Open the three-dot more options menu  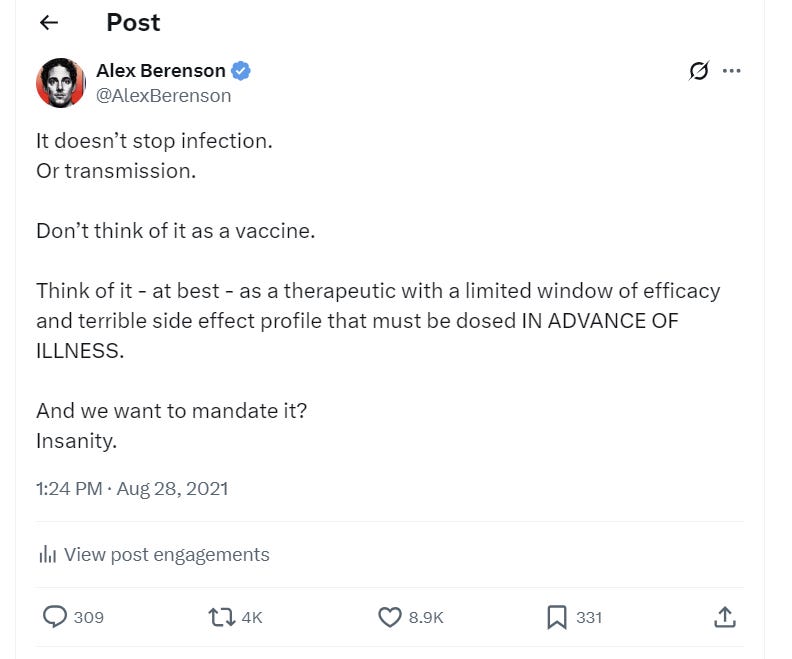click(731, 71)
